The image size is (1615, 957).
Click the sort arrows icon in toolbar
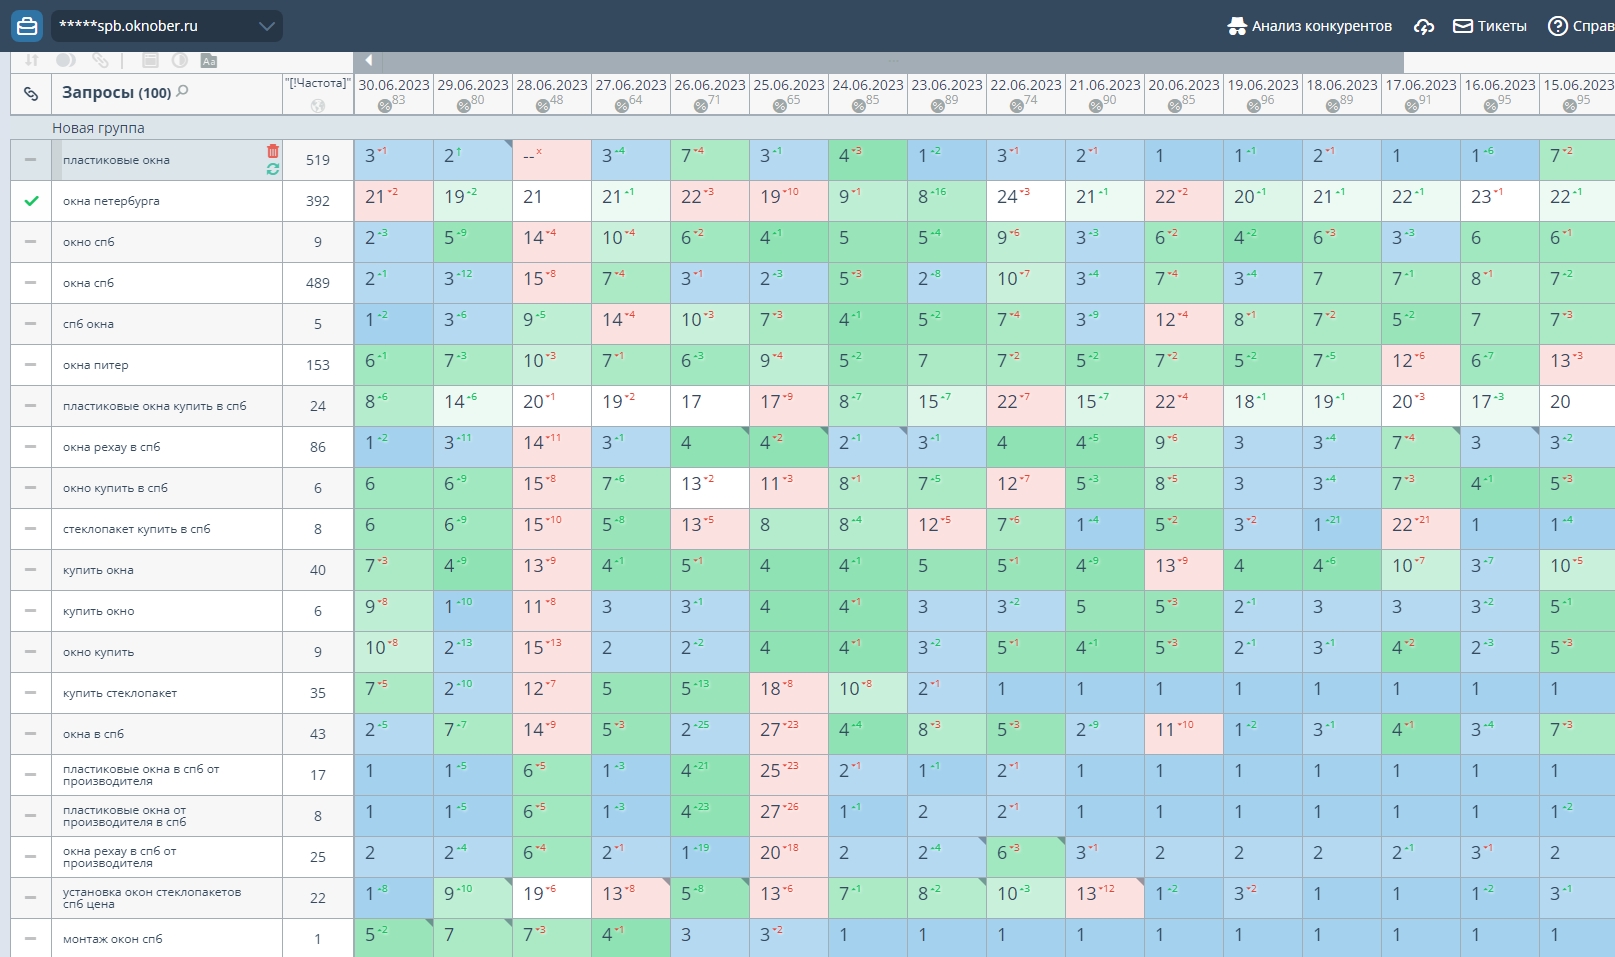(32, 61)
